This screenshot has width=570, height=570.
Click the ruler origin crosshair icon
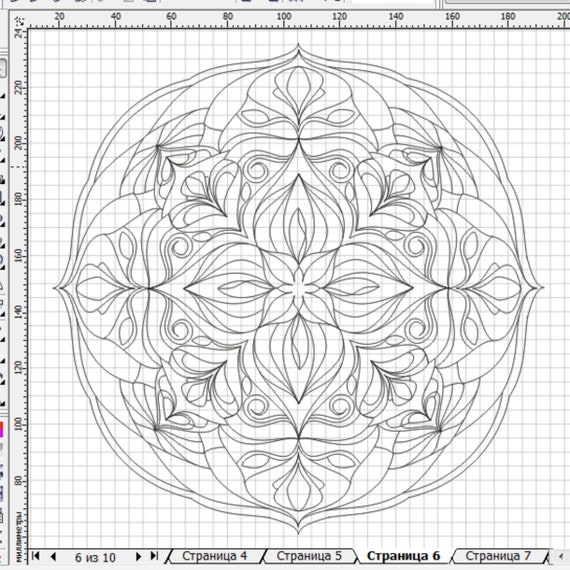pos(20,20)
